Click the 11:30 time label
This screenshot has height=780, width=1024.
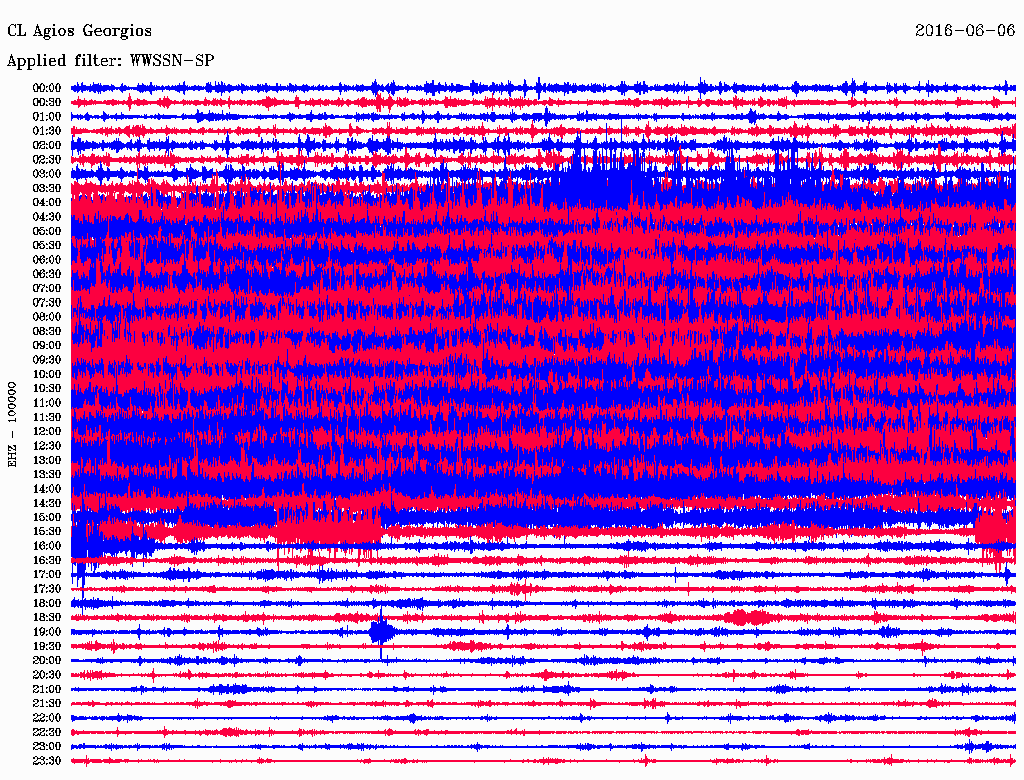click(x=47, y=417)
